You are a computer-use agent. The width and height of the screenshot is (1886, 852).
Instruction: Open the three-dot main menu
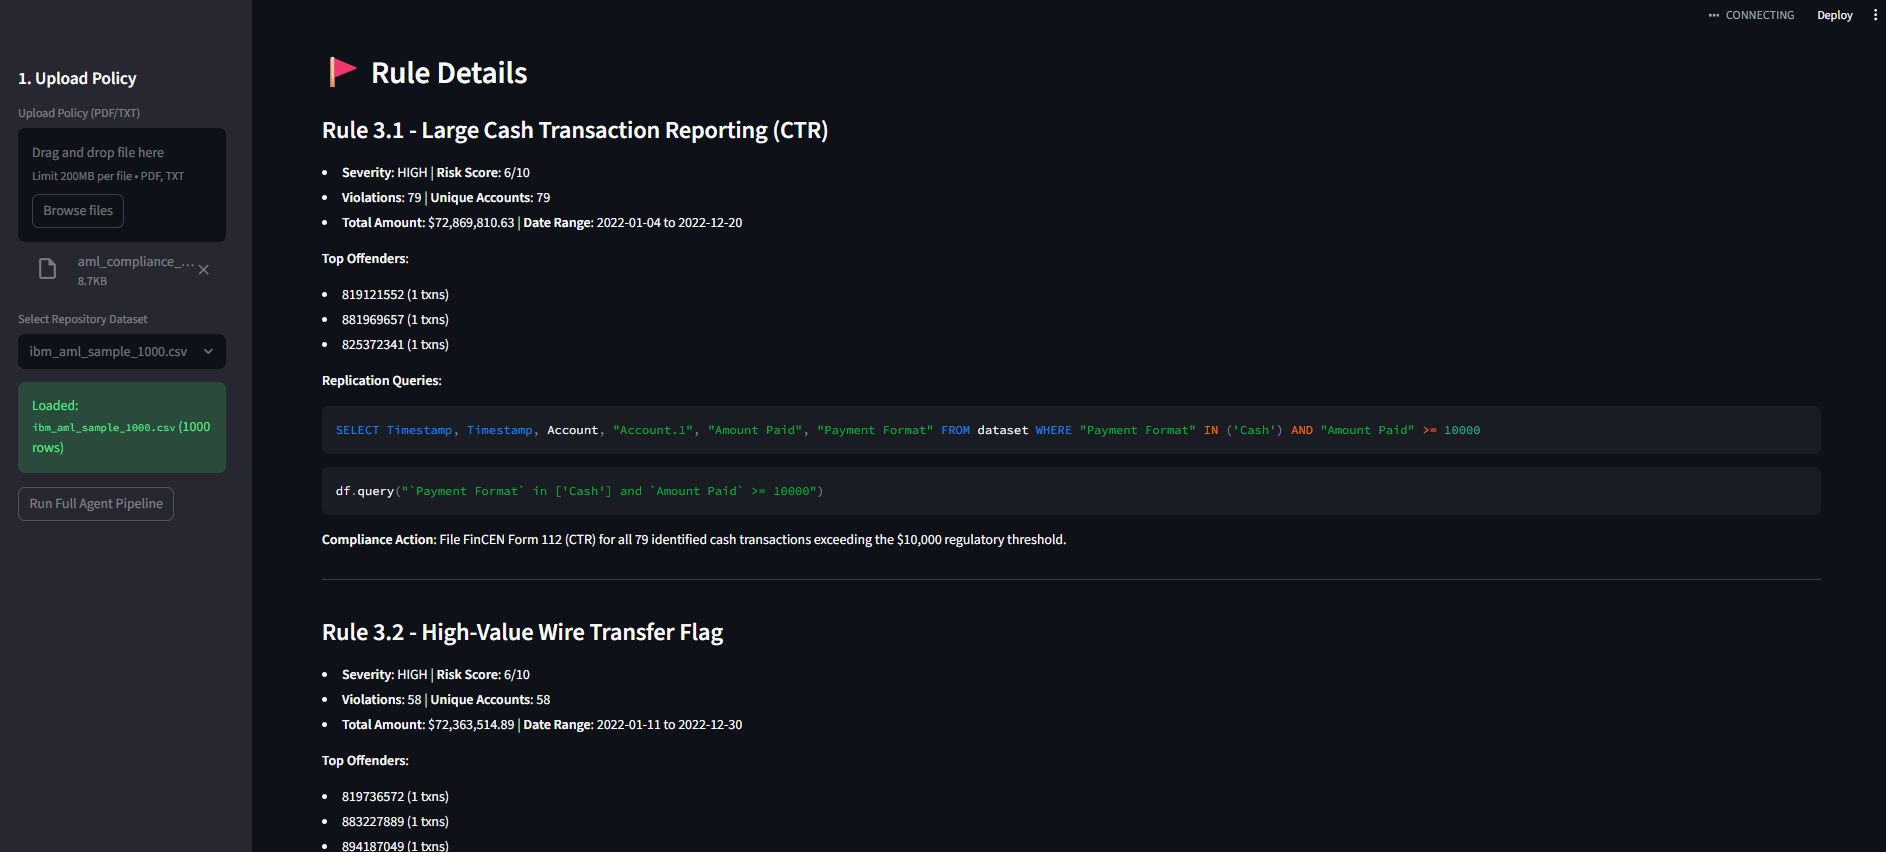tap(1875, 15)
